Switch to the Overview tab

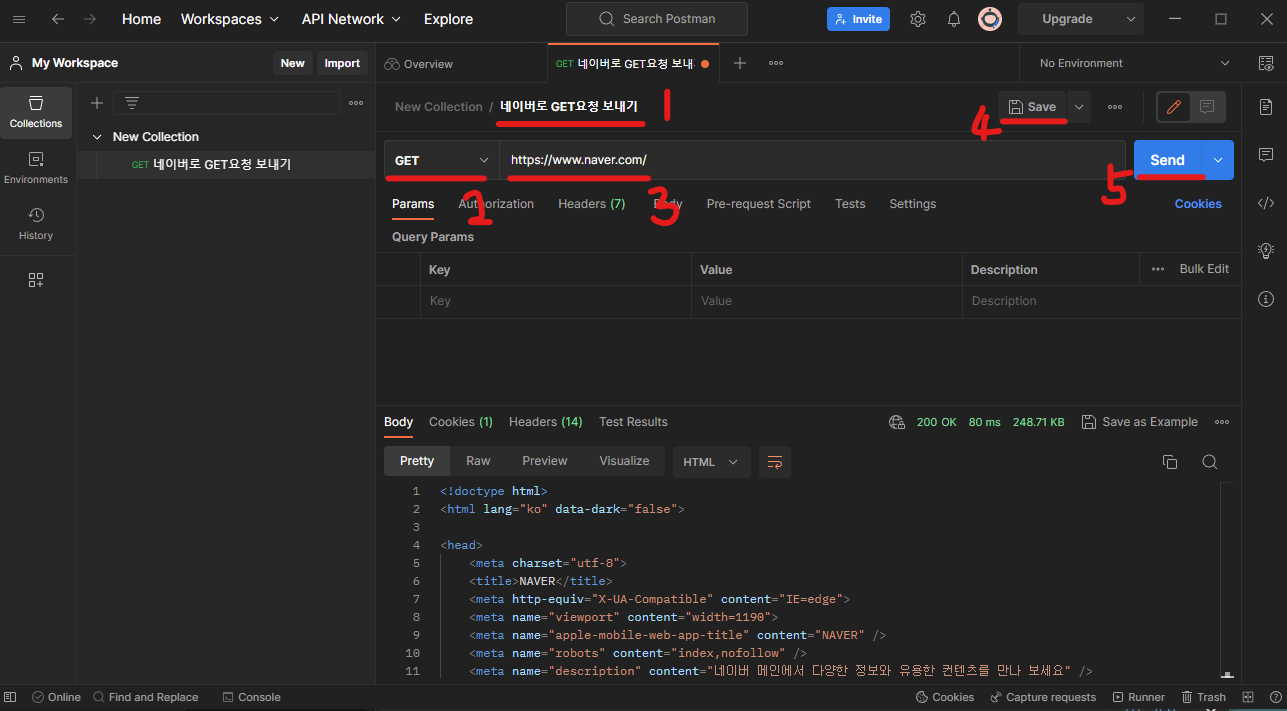coord(419,63)
